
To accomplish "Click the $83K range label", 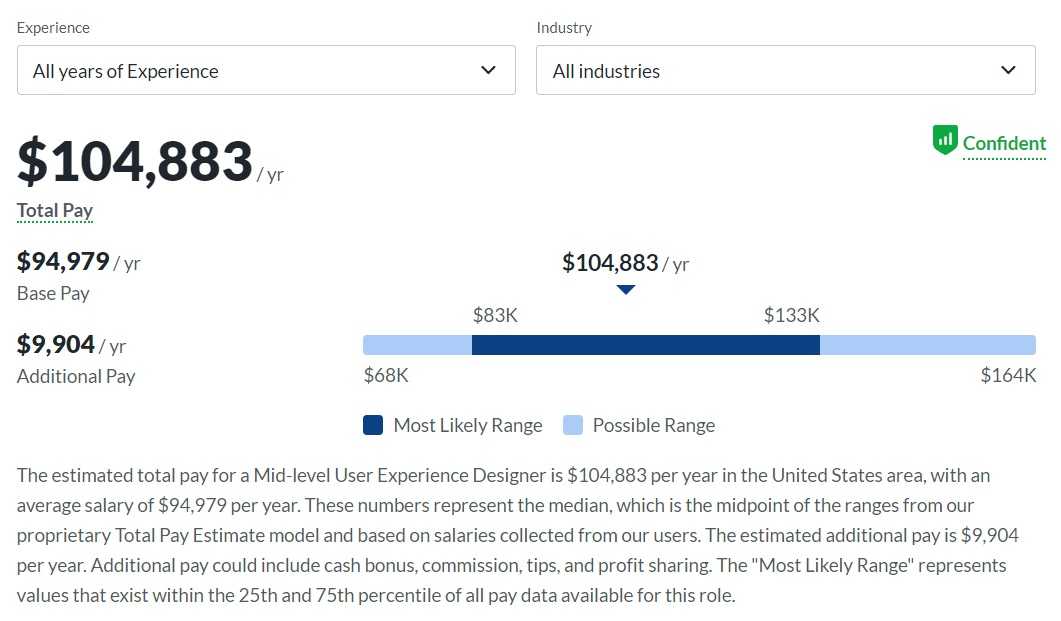I will [x=495, y=316].
